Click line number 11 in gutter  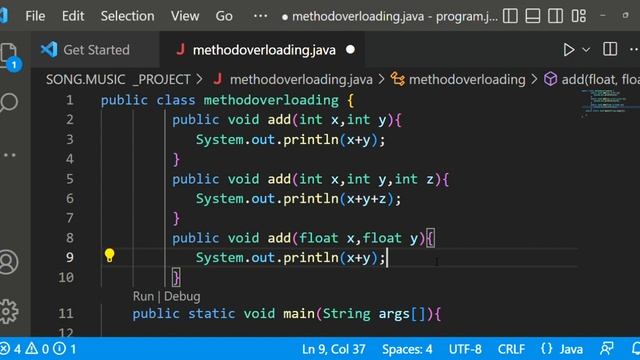66,313
